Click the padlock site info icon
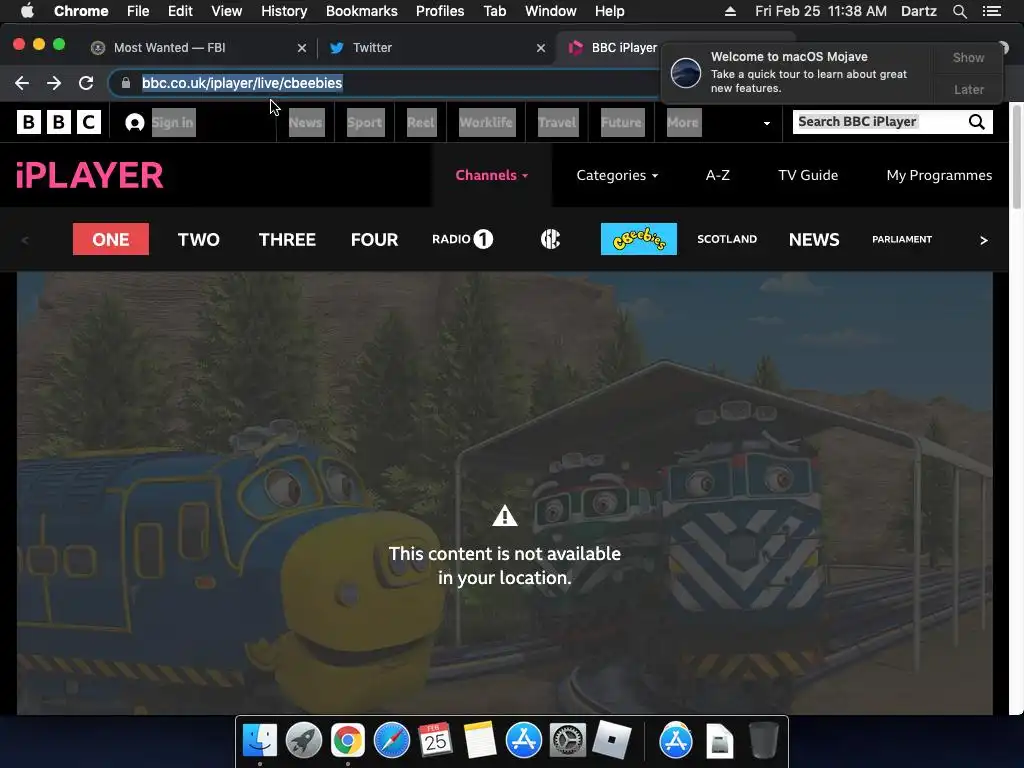This screenshot has width=1024, height=768. 125,83
